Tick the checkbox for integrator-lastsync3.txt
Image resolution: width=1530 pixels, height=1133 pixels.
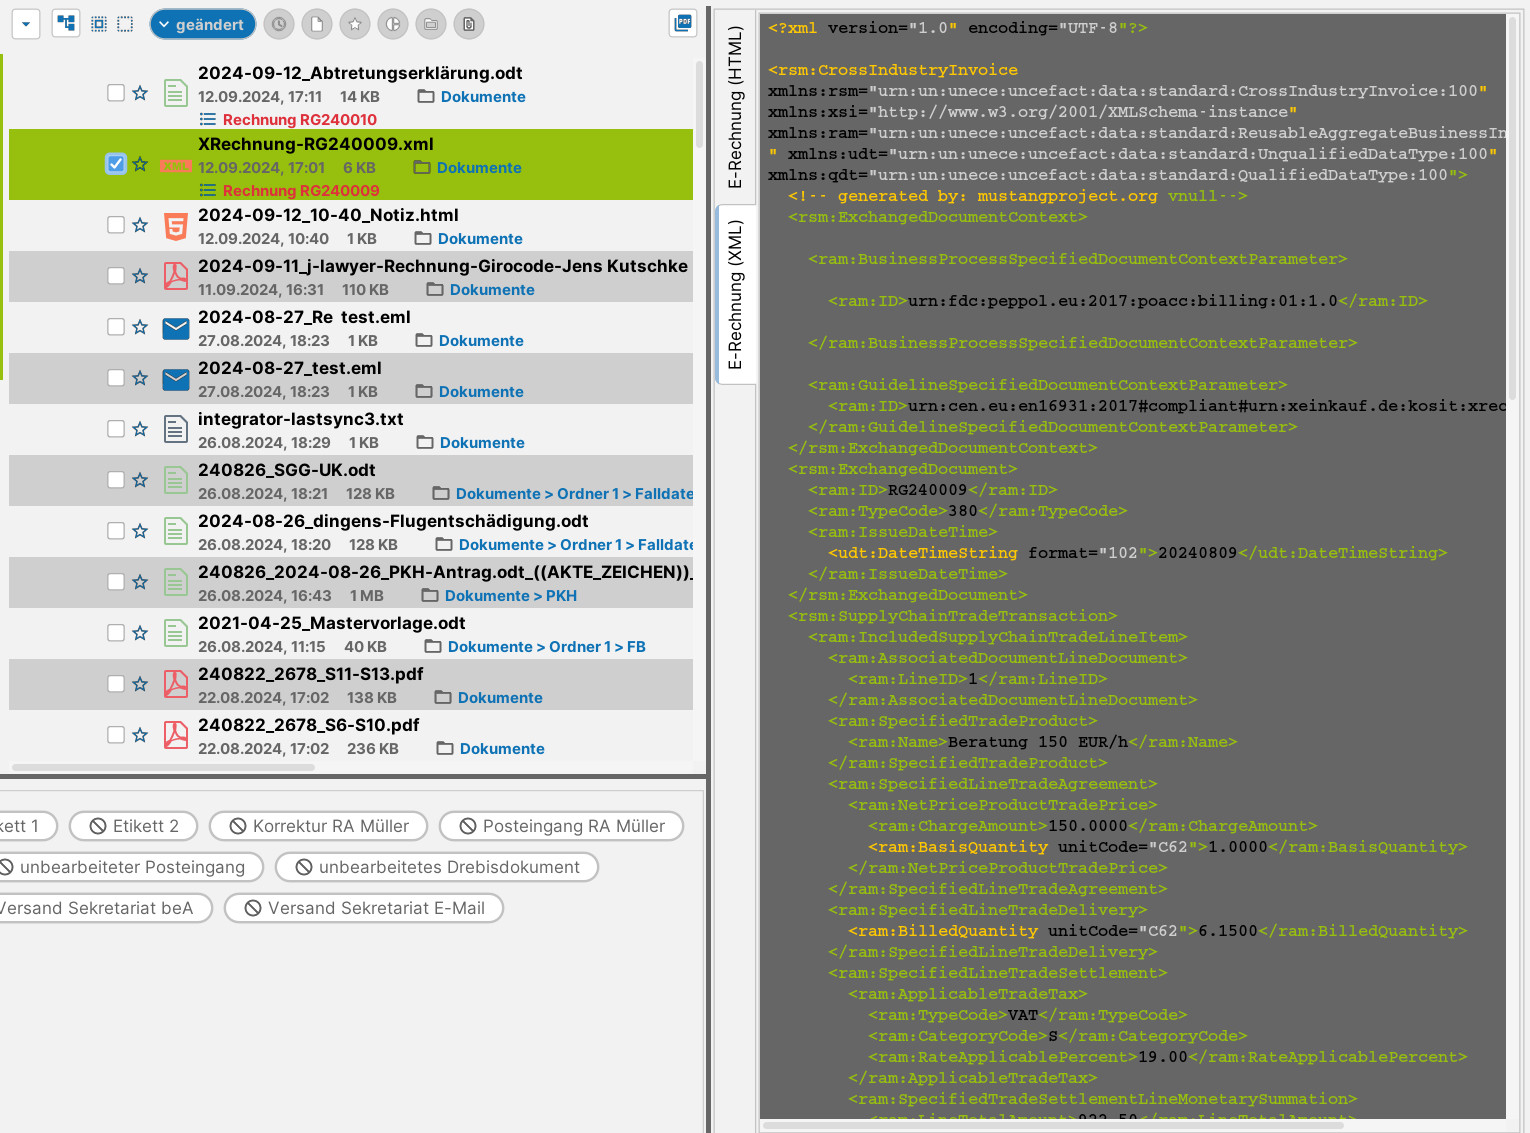[x=116, y=429]
